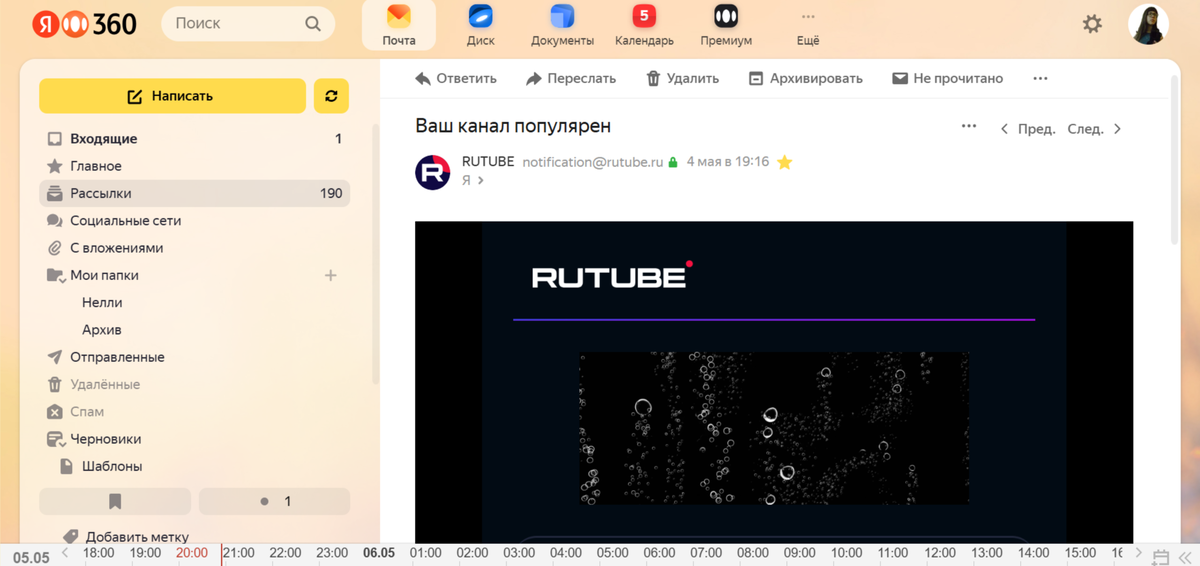The height and width of the screenshot is (566, 1200).
Task: Click the 05.05 date label
Action: tap(30, 557)
